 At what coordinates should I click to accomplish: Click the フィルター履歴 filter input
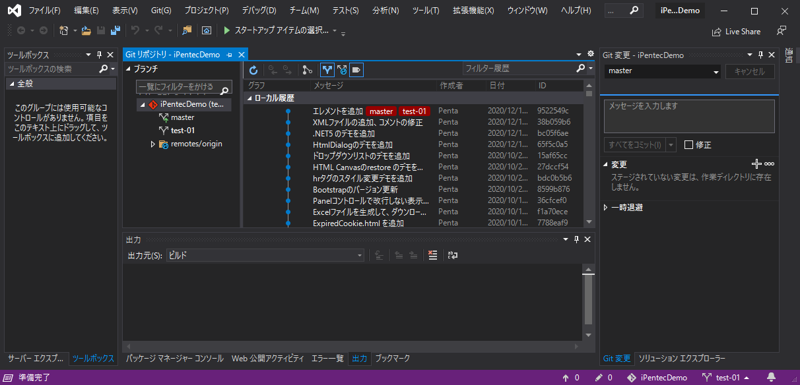click(x=519, y=68)
